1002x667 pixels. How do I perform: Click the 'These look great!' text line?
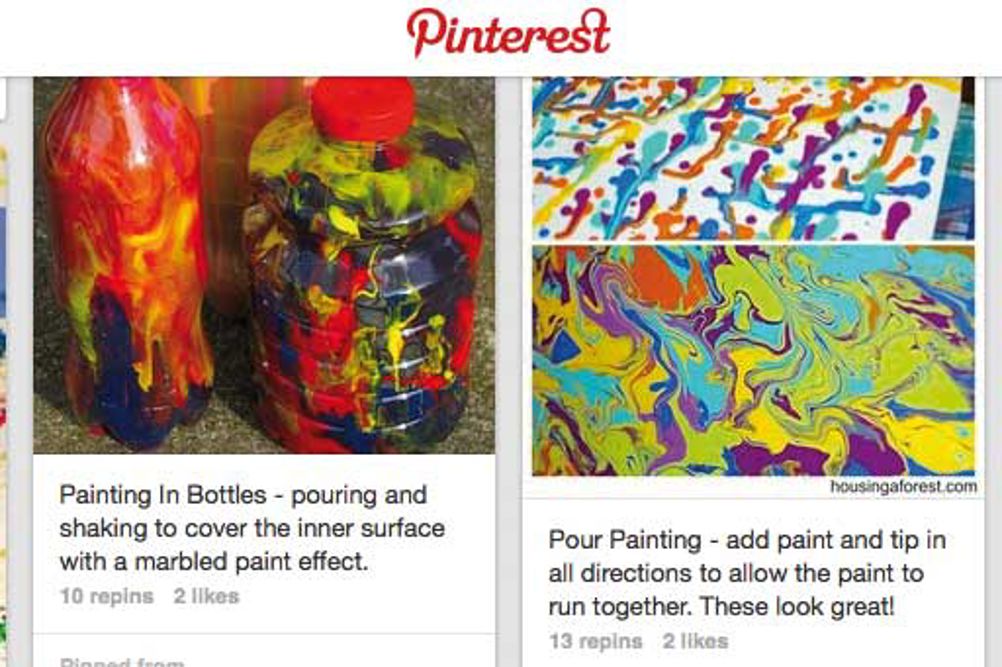point(721,606)
